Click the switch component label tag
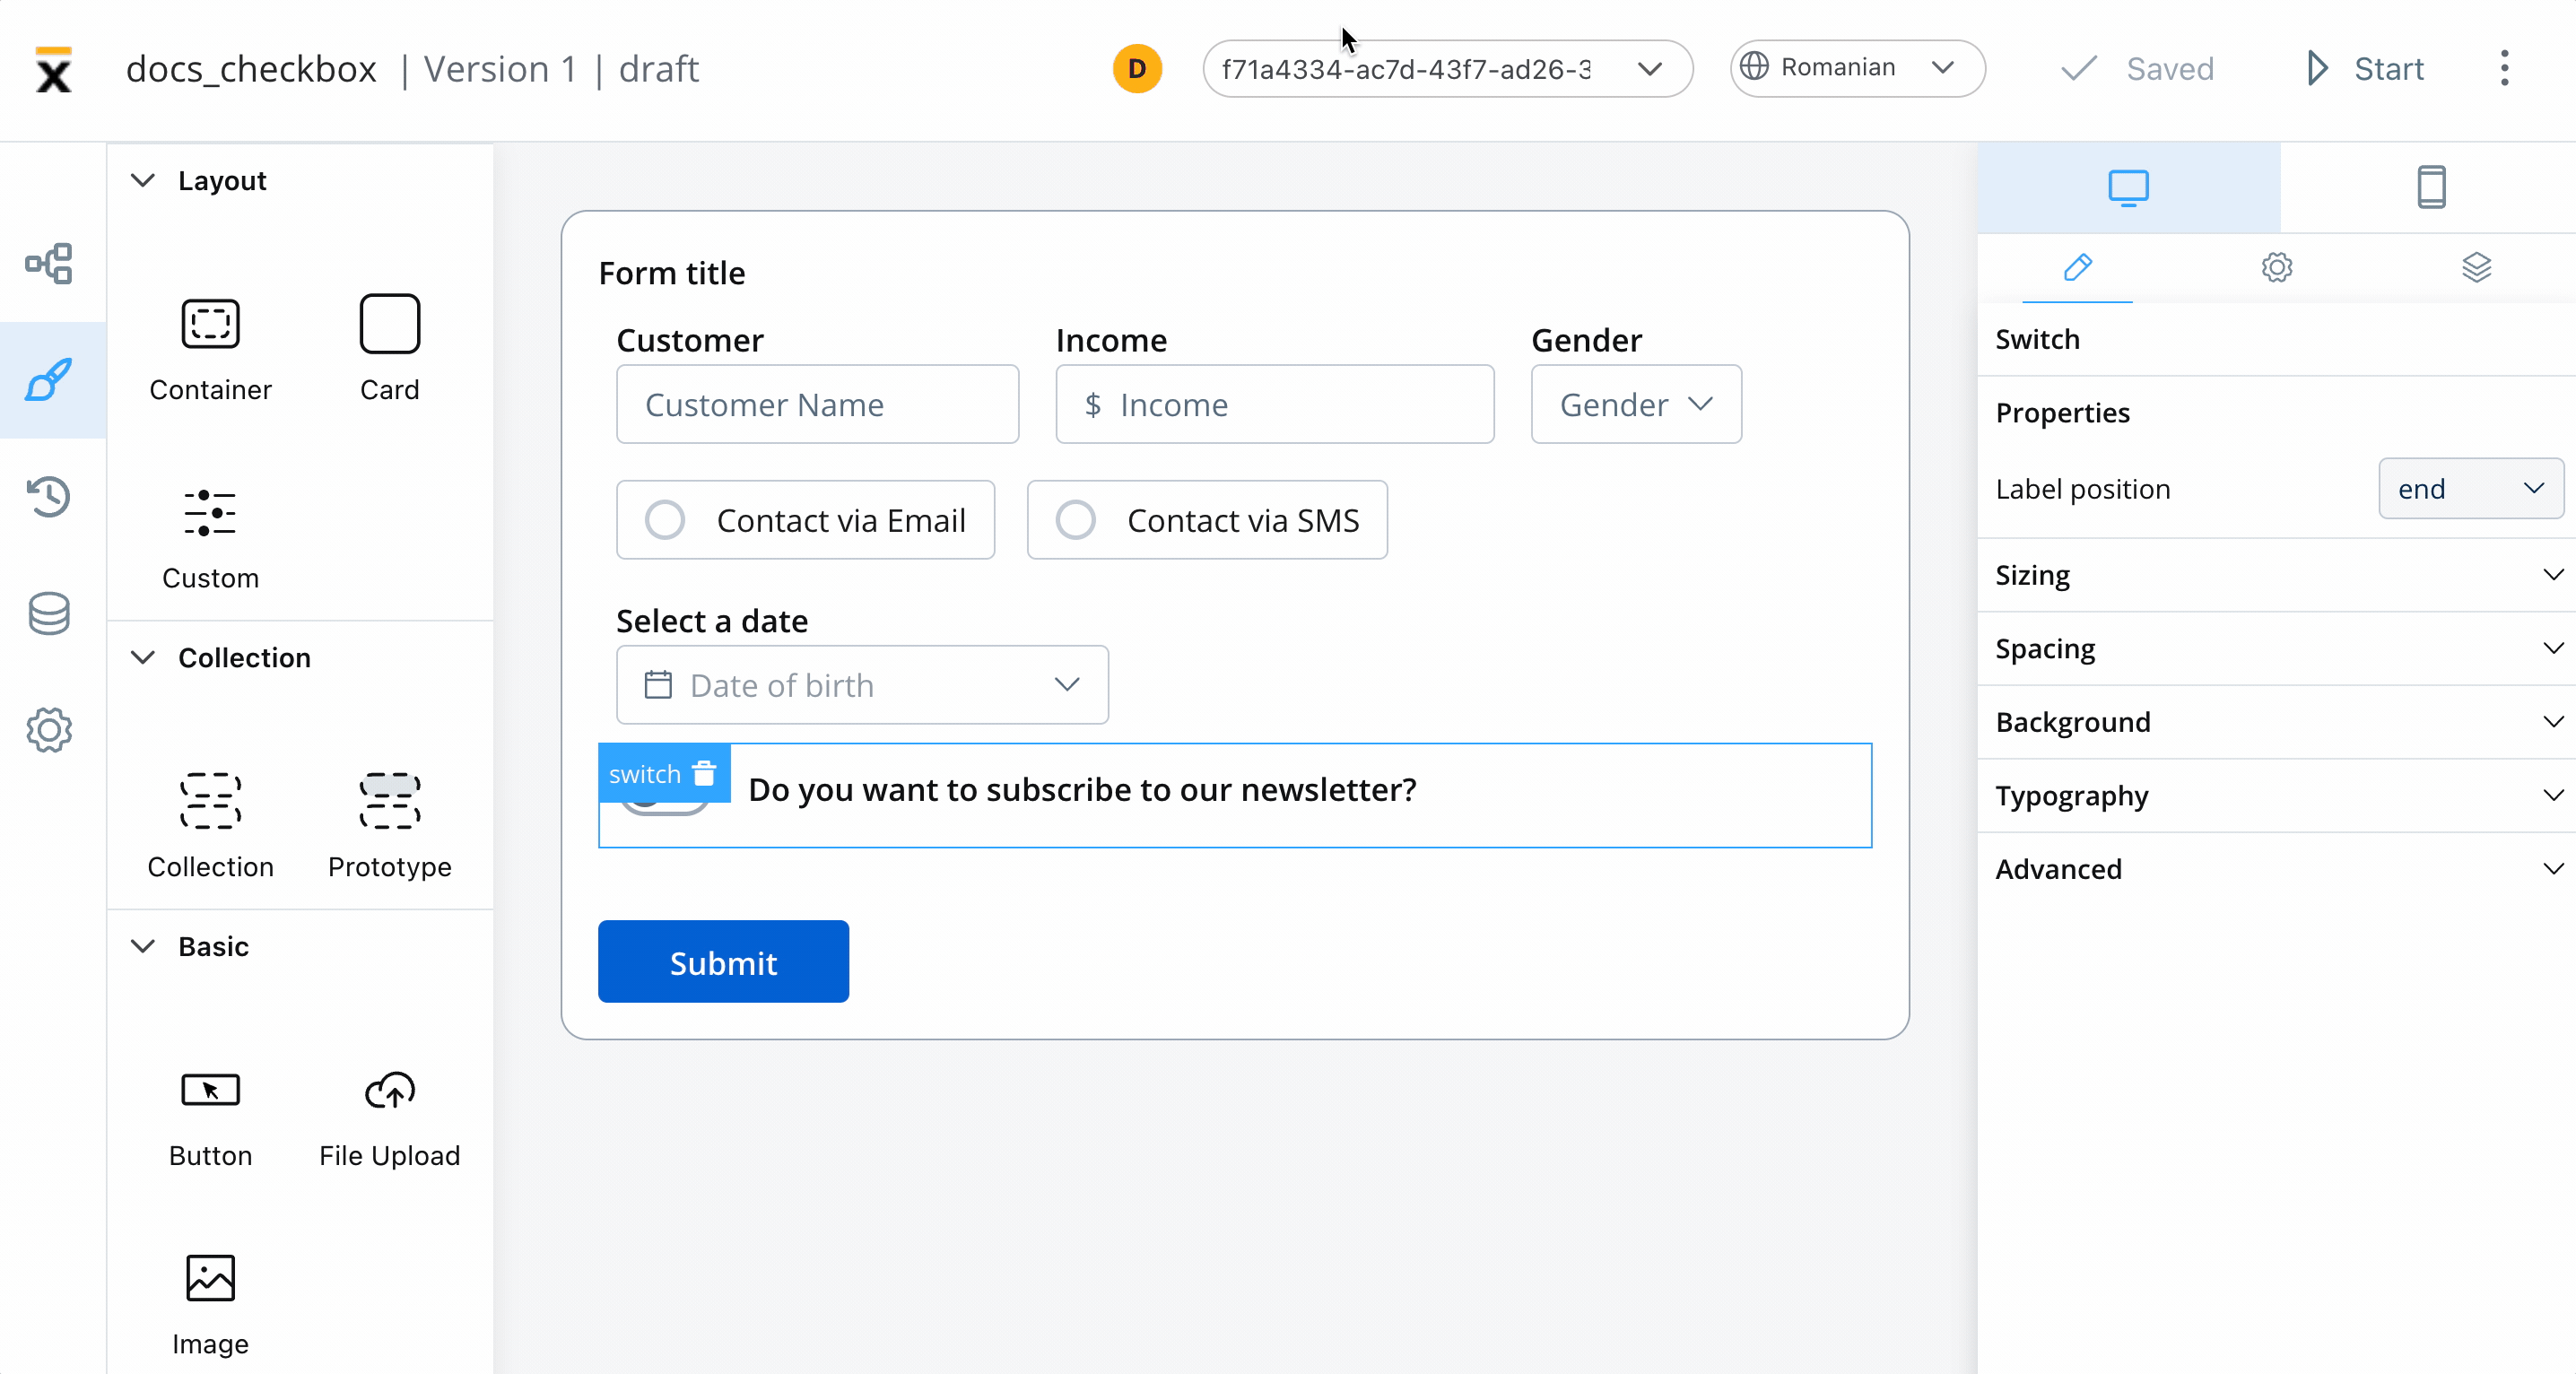Viewport: 2576px width, 1374px height. [644, 774]
